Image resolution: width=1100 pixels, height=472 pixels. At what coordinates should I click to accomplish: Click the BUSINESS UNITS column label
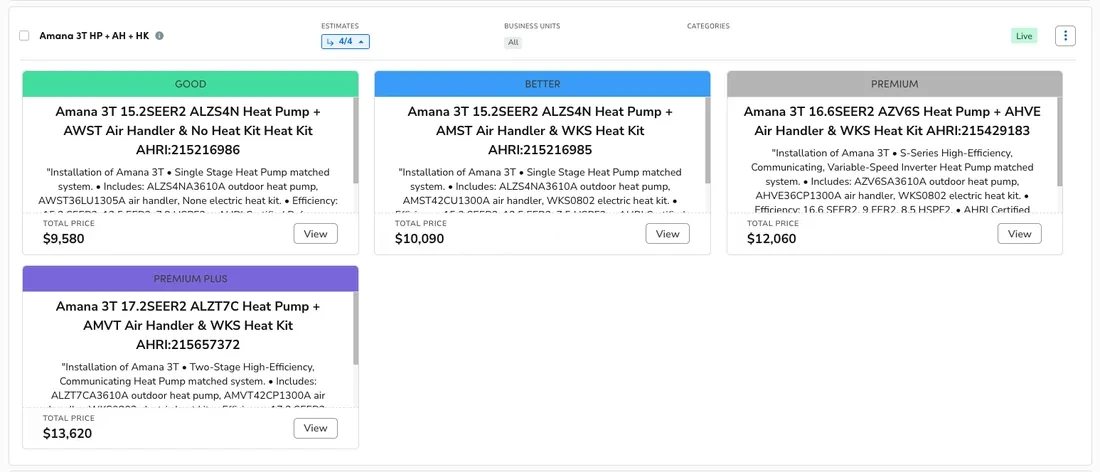point(532,26)
